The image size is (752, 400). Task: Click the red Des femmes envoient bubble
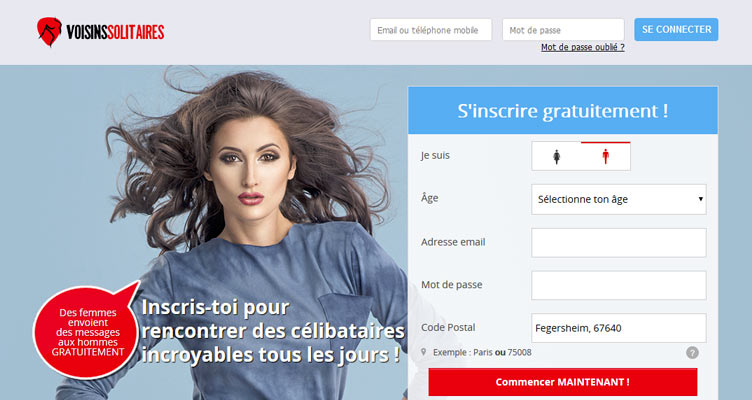[87, 331]
